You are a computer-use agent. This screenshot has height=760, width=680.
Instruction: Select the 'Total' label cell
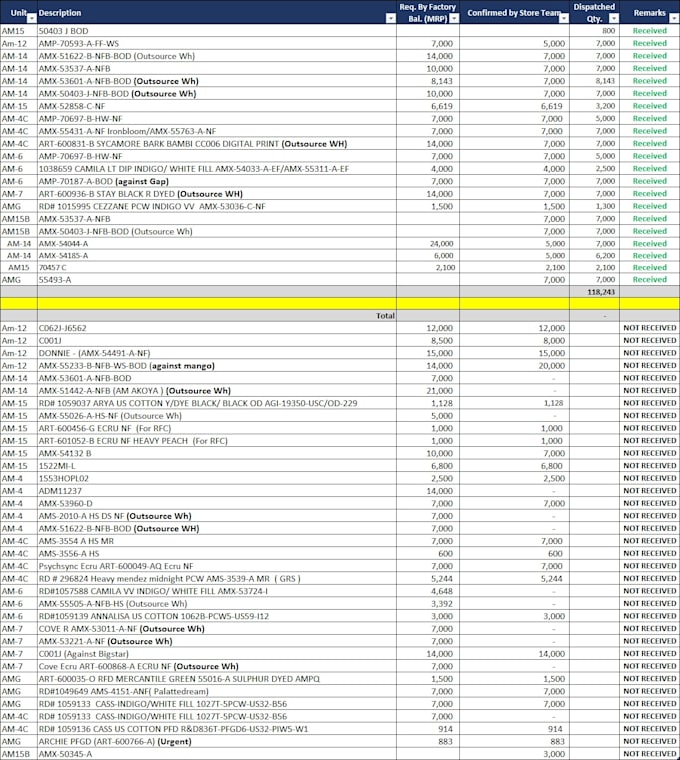217,316
